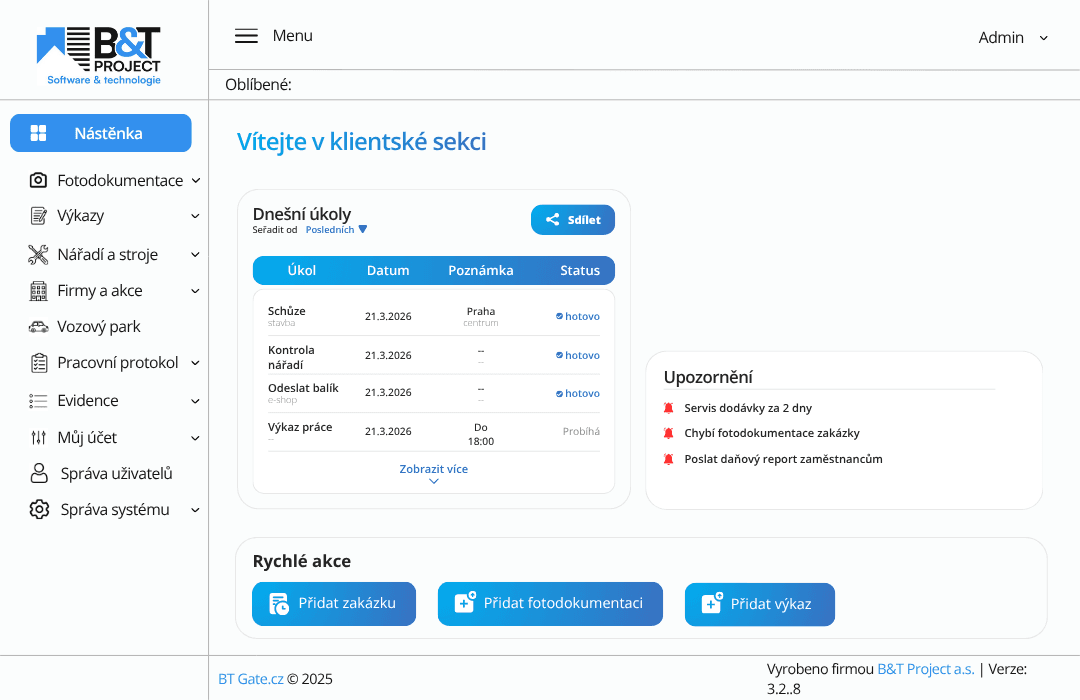
Task: Select Nástěnka in the sidebar
Action: pos(100,132)
